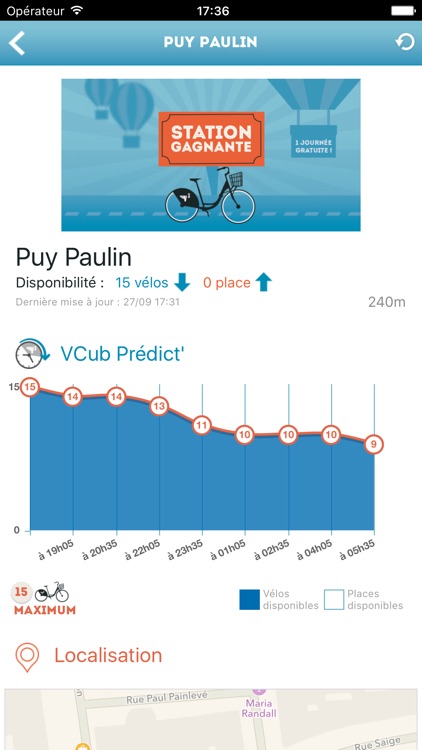
Task: Tap the Maria Randall map marker
Action: 259,704
